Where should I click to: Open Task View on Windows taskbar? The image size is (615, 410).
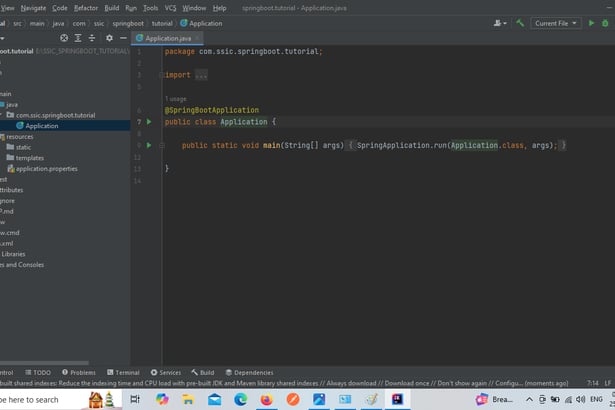pos(135,399)
